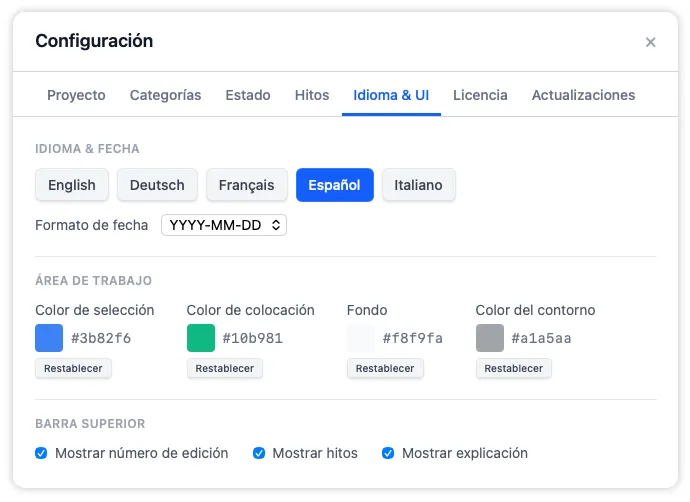The height and width of the screenshot is (502, 690).
Task: Toggle Mostrar explicación checkbox
Action: tap(388, 453)
